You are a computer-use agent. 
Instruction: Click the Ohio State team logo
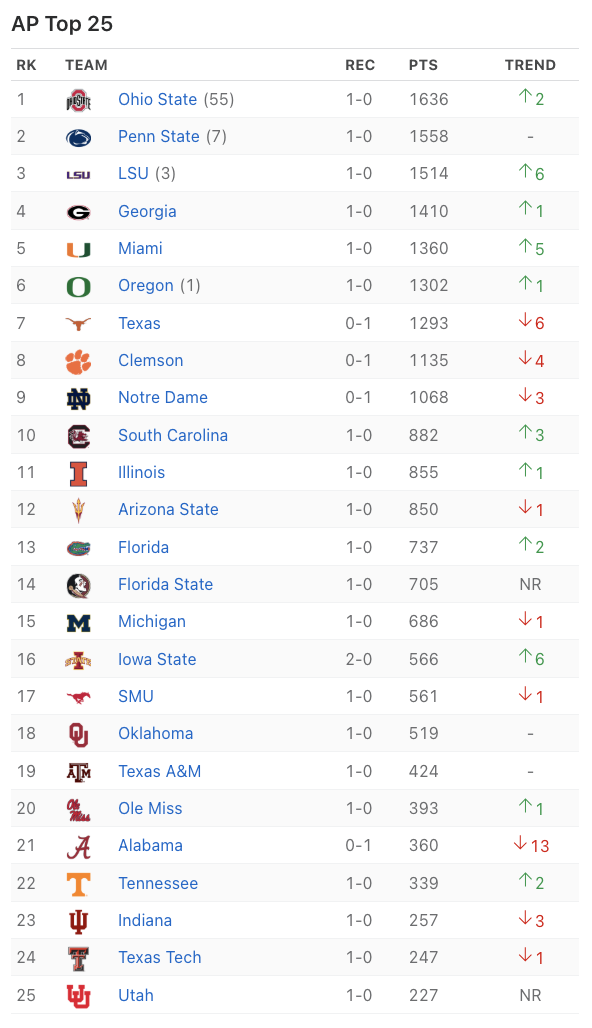(79, 100)
